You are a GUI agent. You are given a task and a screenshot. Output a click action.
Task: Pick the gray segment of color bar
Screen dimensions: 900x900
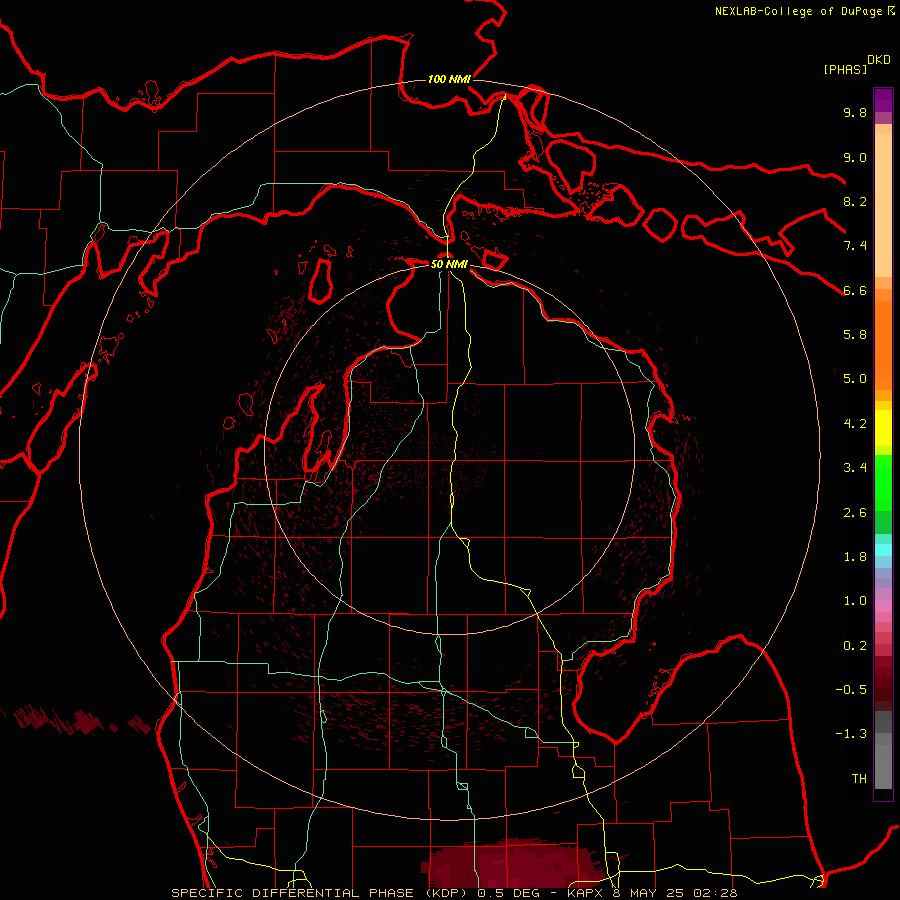tap(883, 750)
